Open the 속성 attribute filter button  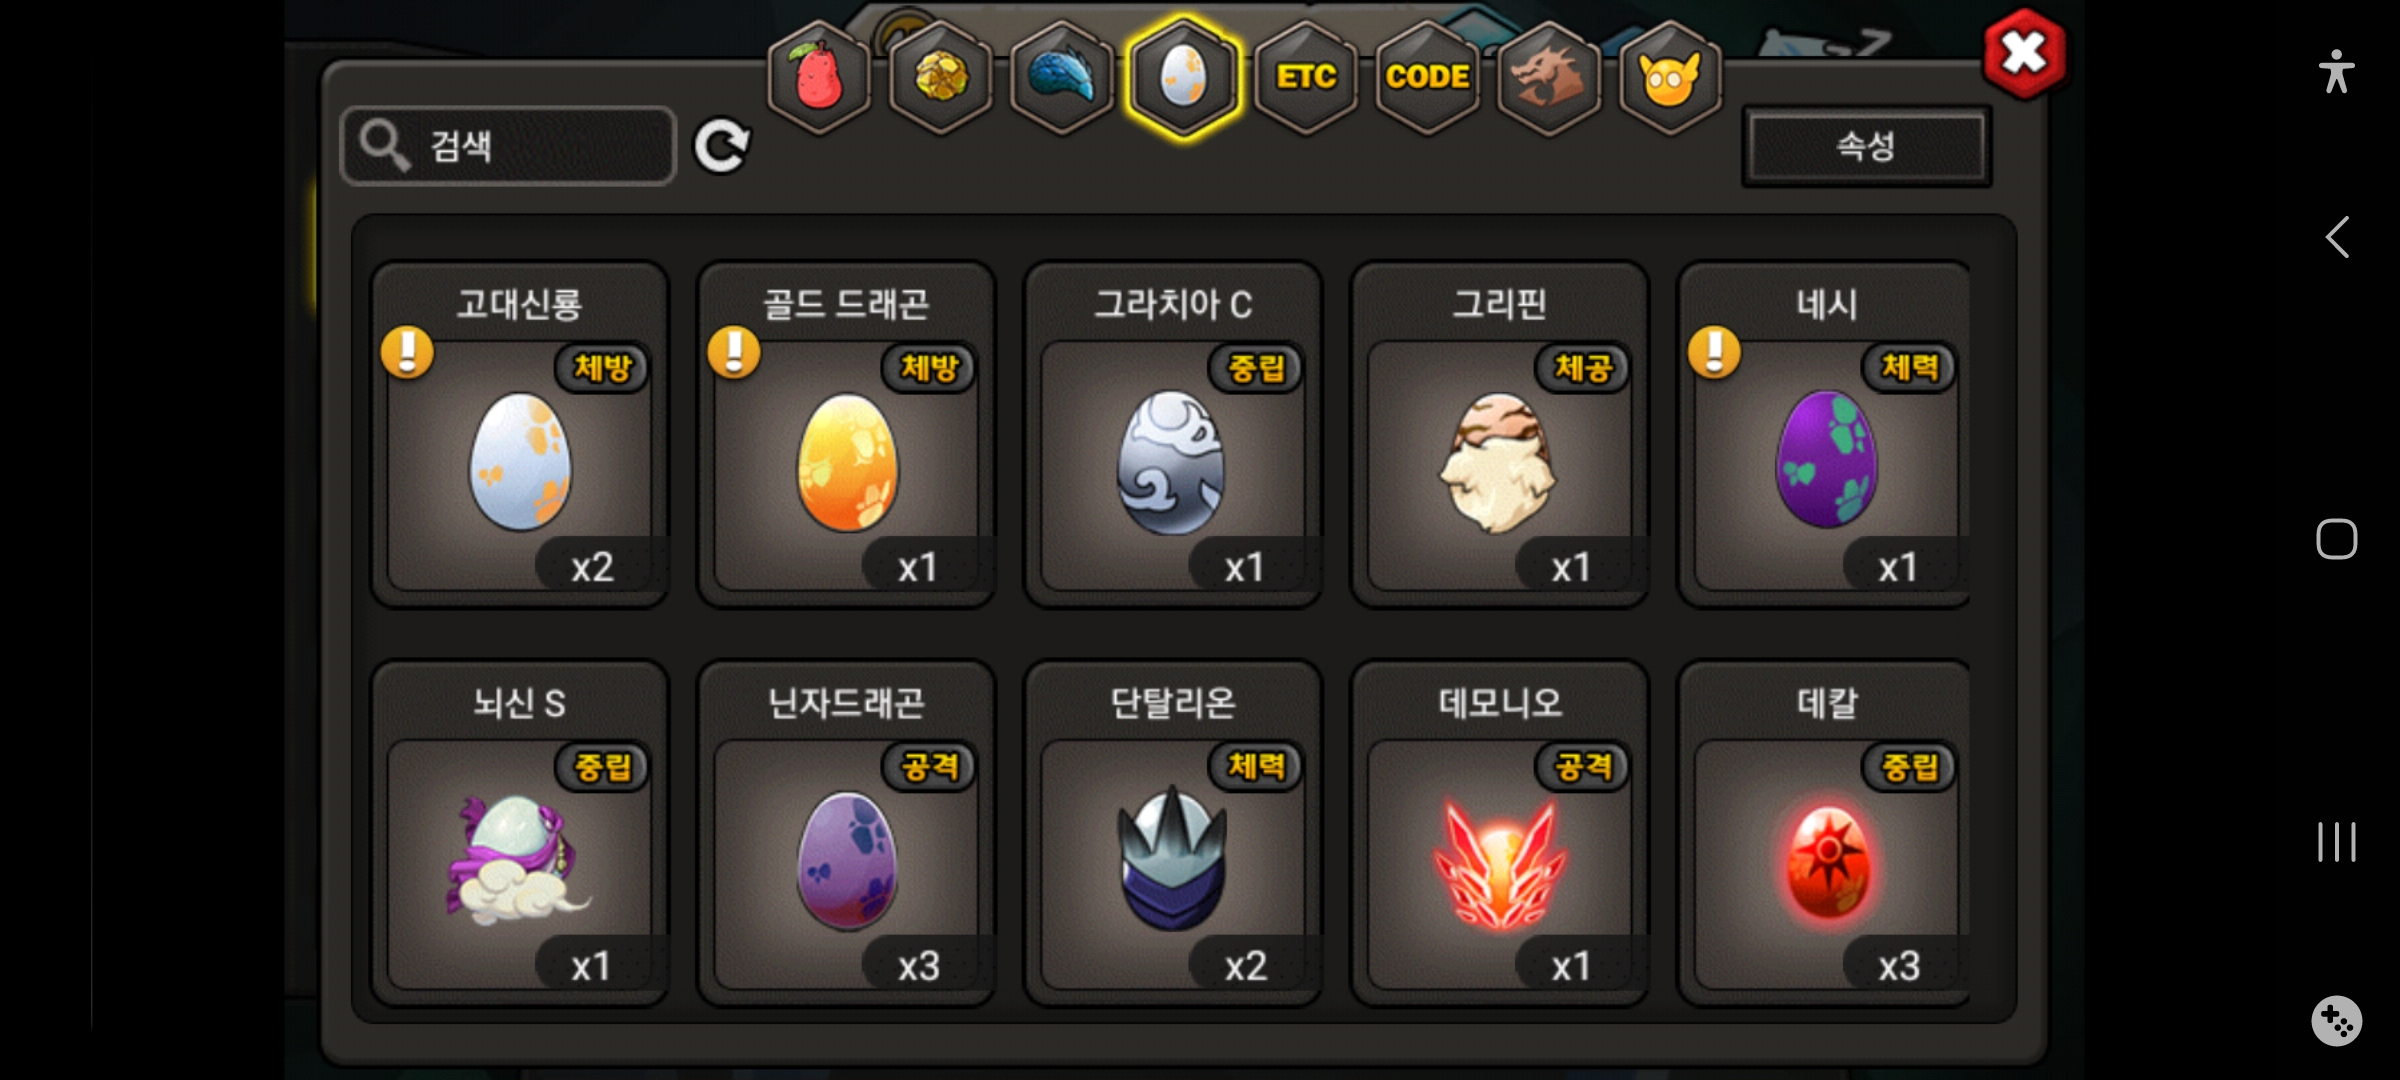[x=1866, y=146]
